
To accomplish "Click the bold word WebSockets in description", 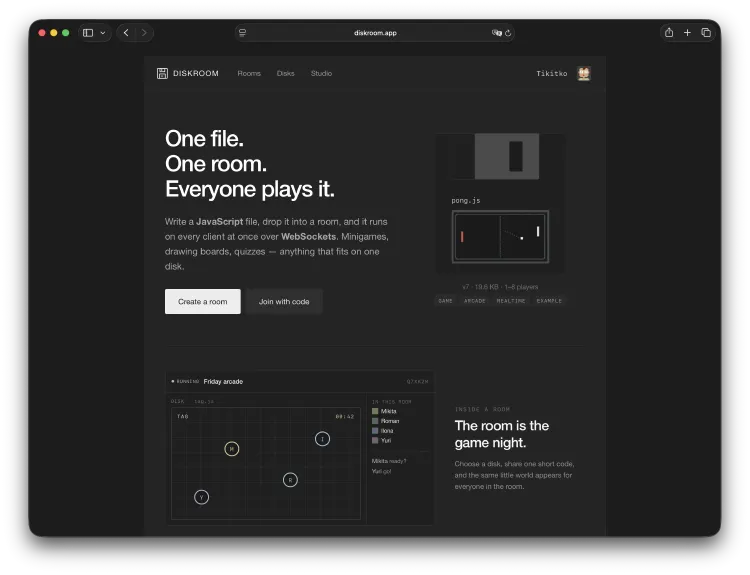I will click(309, 236).
